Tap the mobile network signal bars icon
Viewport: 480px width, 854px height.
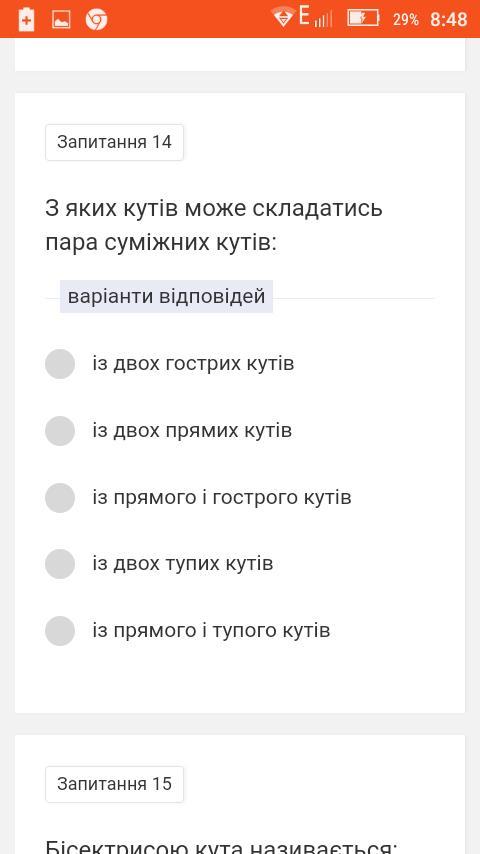(x=323, y=21)
